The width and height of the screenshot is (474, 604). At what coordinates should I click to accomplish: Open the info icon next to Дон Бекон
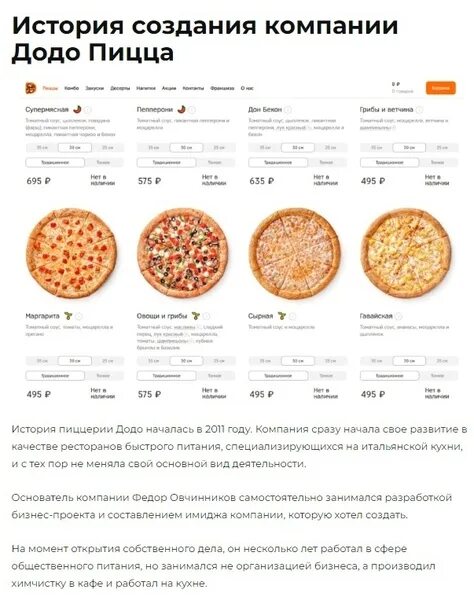pyautogui.click(x=288, y=110)
